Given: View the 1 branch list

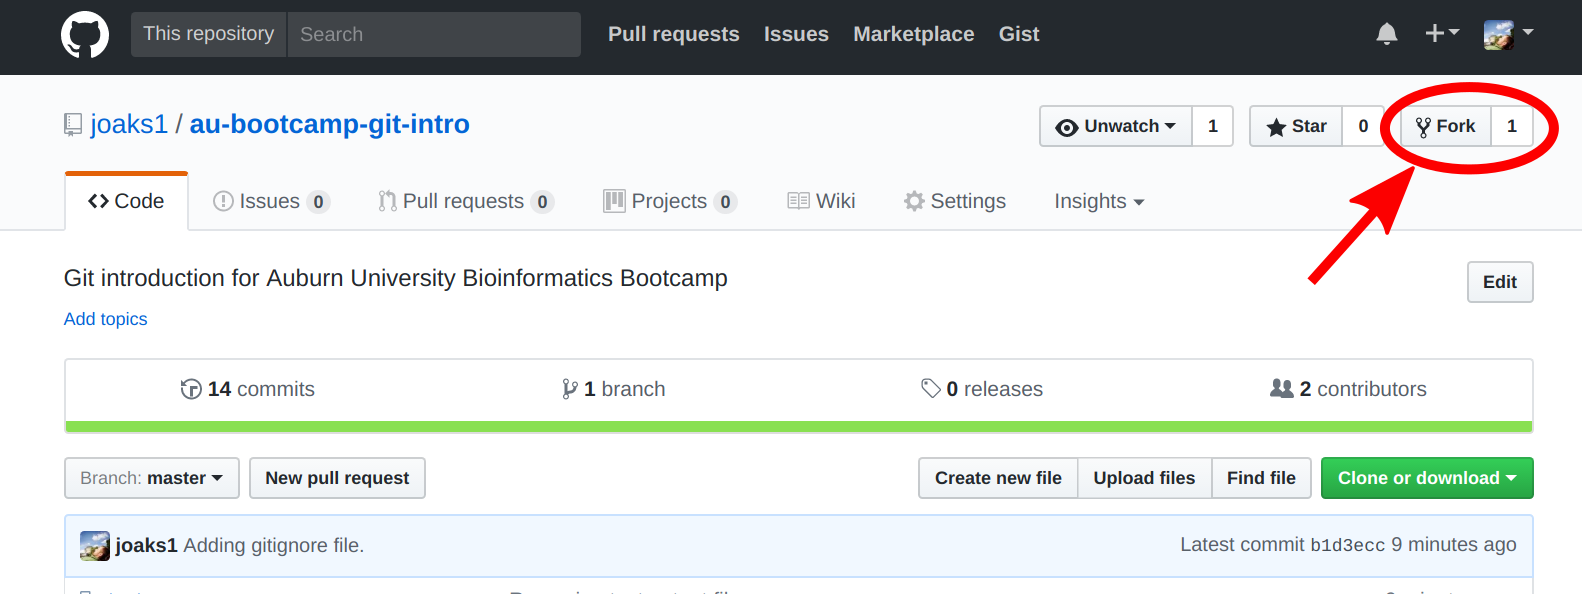Looking at the screenshot, I should (x=614, y=389).
